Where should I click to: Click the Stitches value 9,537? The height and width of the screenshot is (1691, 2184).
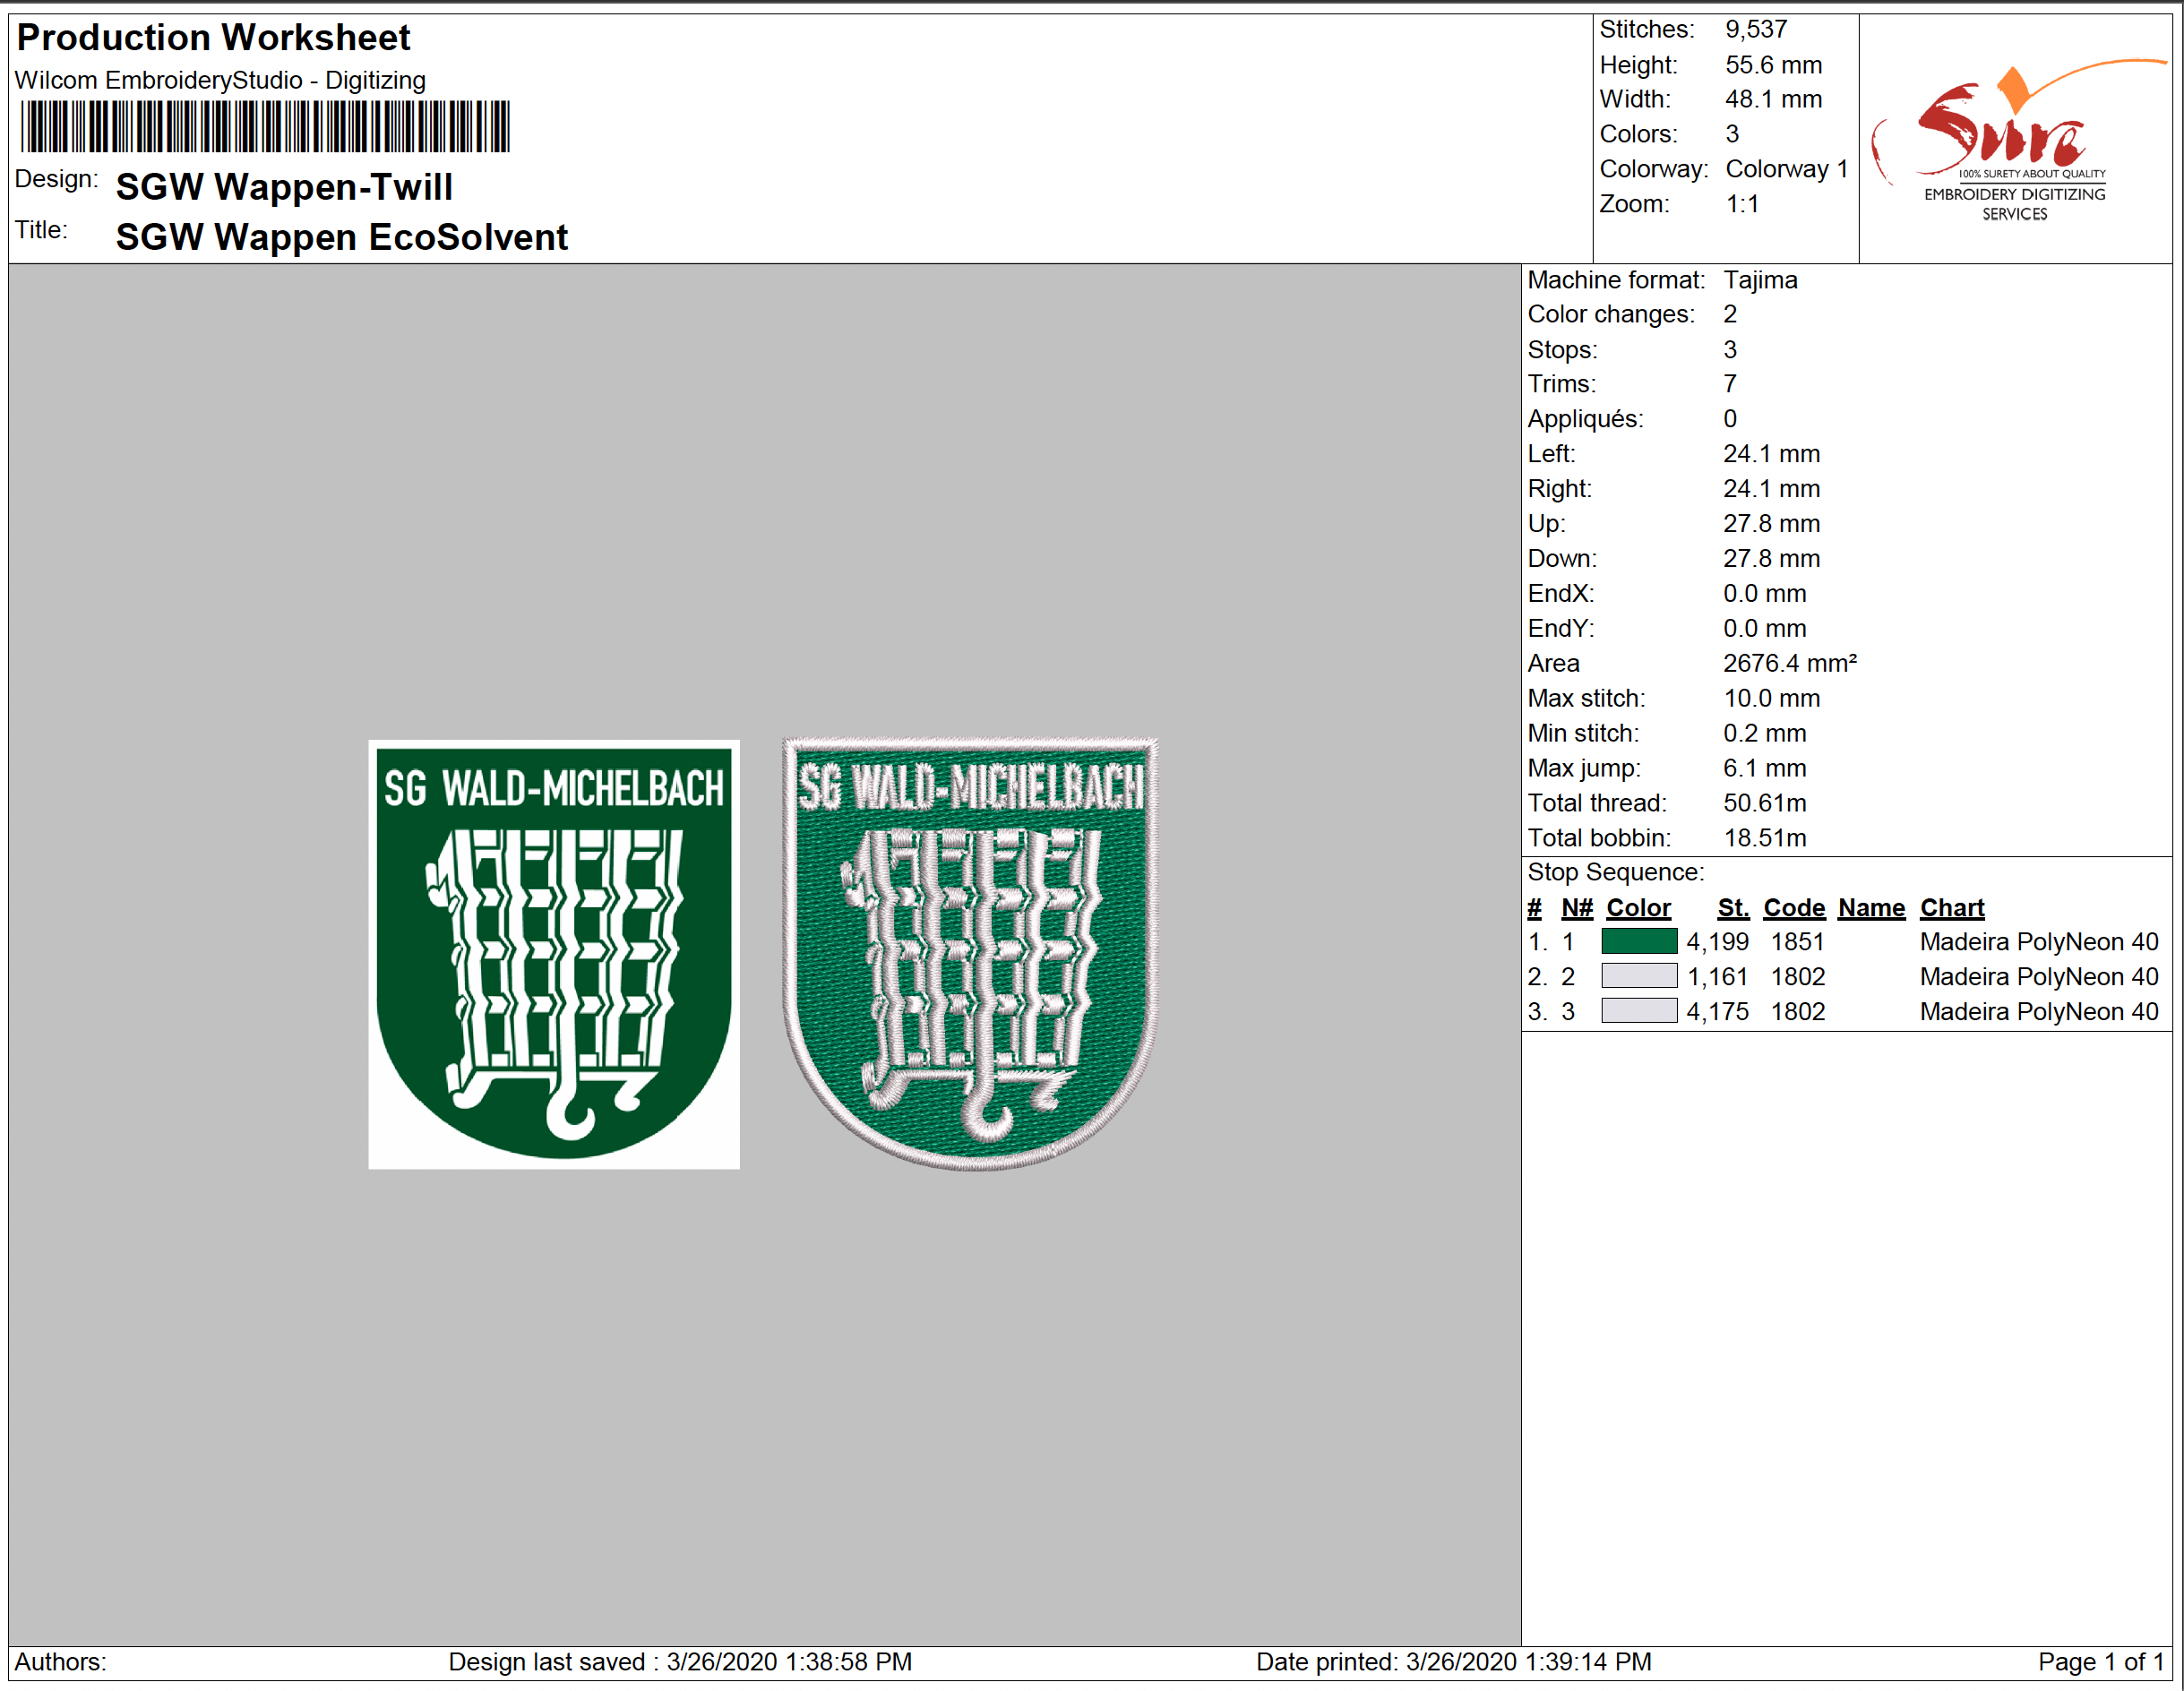click(1755, 30)
